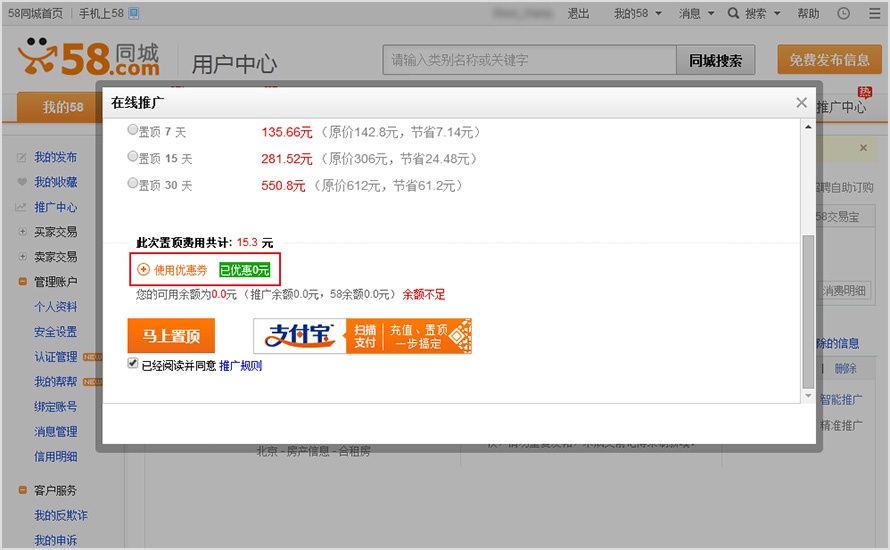This screenshot has height=550, width=890.
Task: Click the 58同城 logo
Action: click(x=89, y=58)
